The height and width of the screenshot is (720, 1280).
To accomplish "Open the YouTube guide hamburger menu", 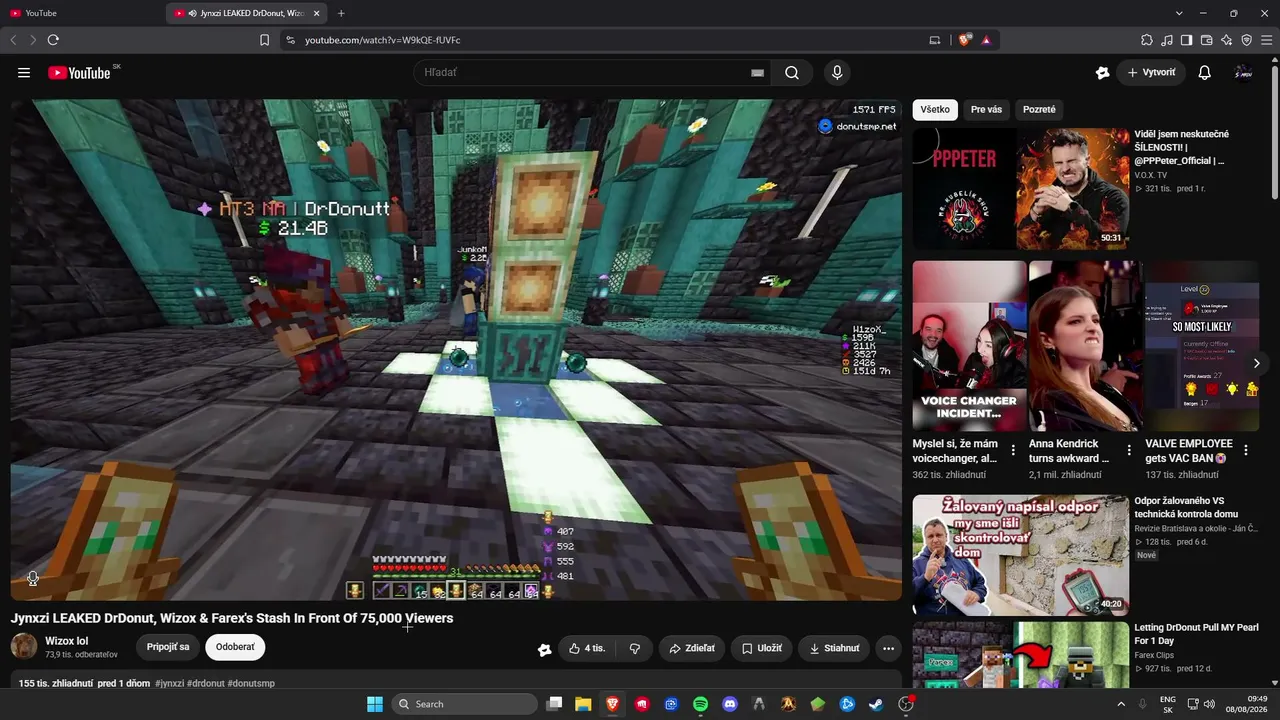I will (x=24, y=73).
